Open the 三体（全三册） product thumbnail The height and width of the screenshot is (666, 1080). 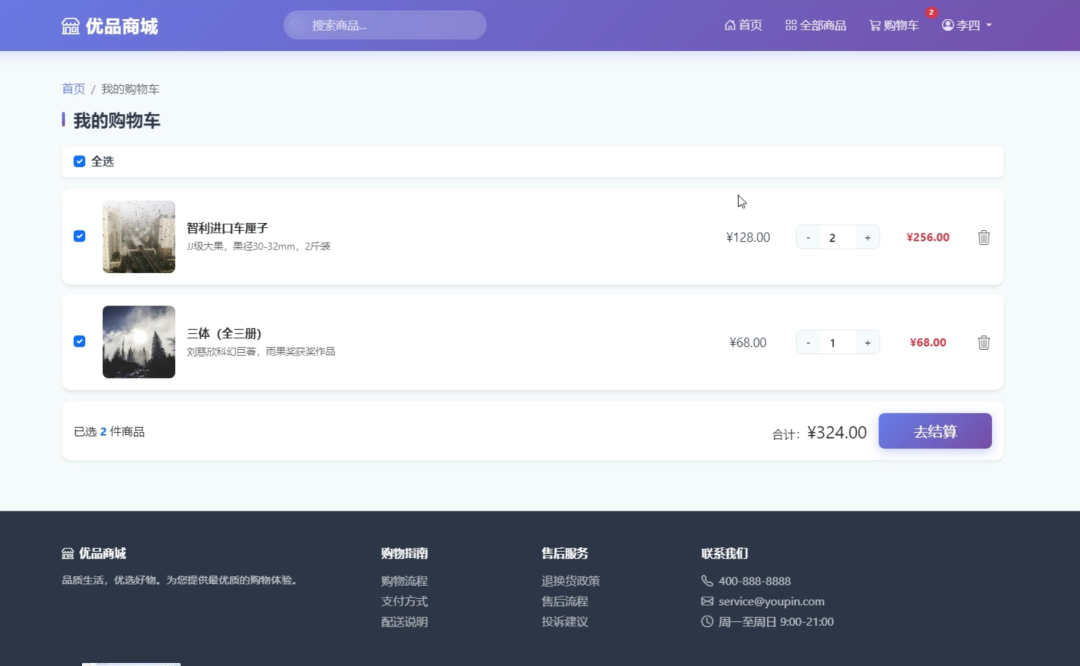pos(138,342)
